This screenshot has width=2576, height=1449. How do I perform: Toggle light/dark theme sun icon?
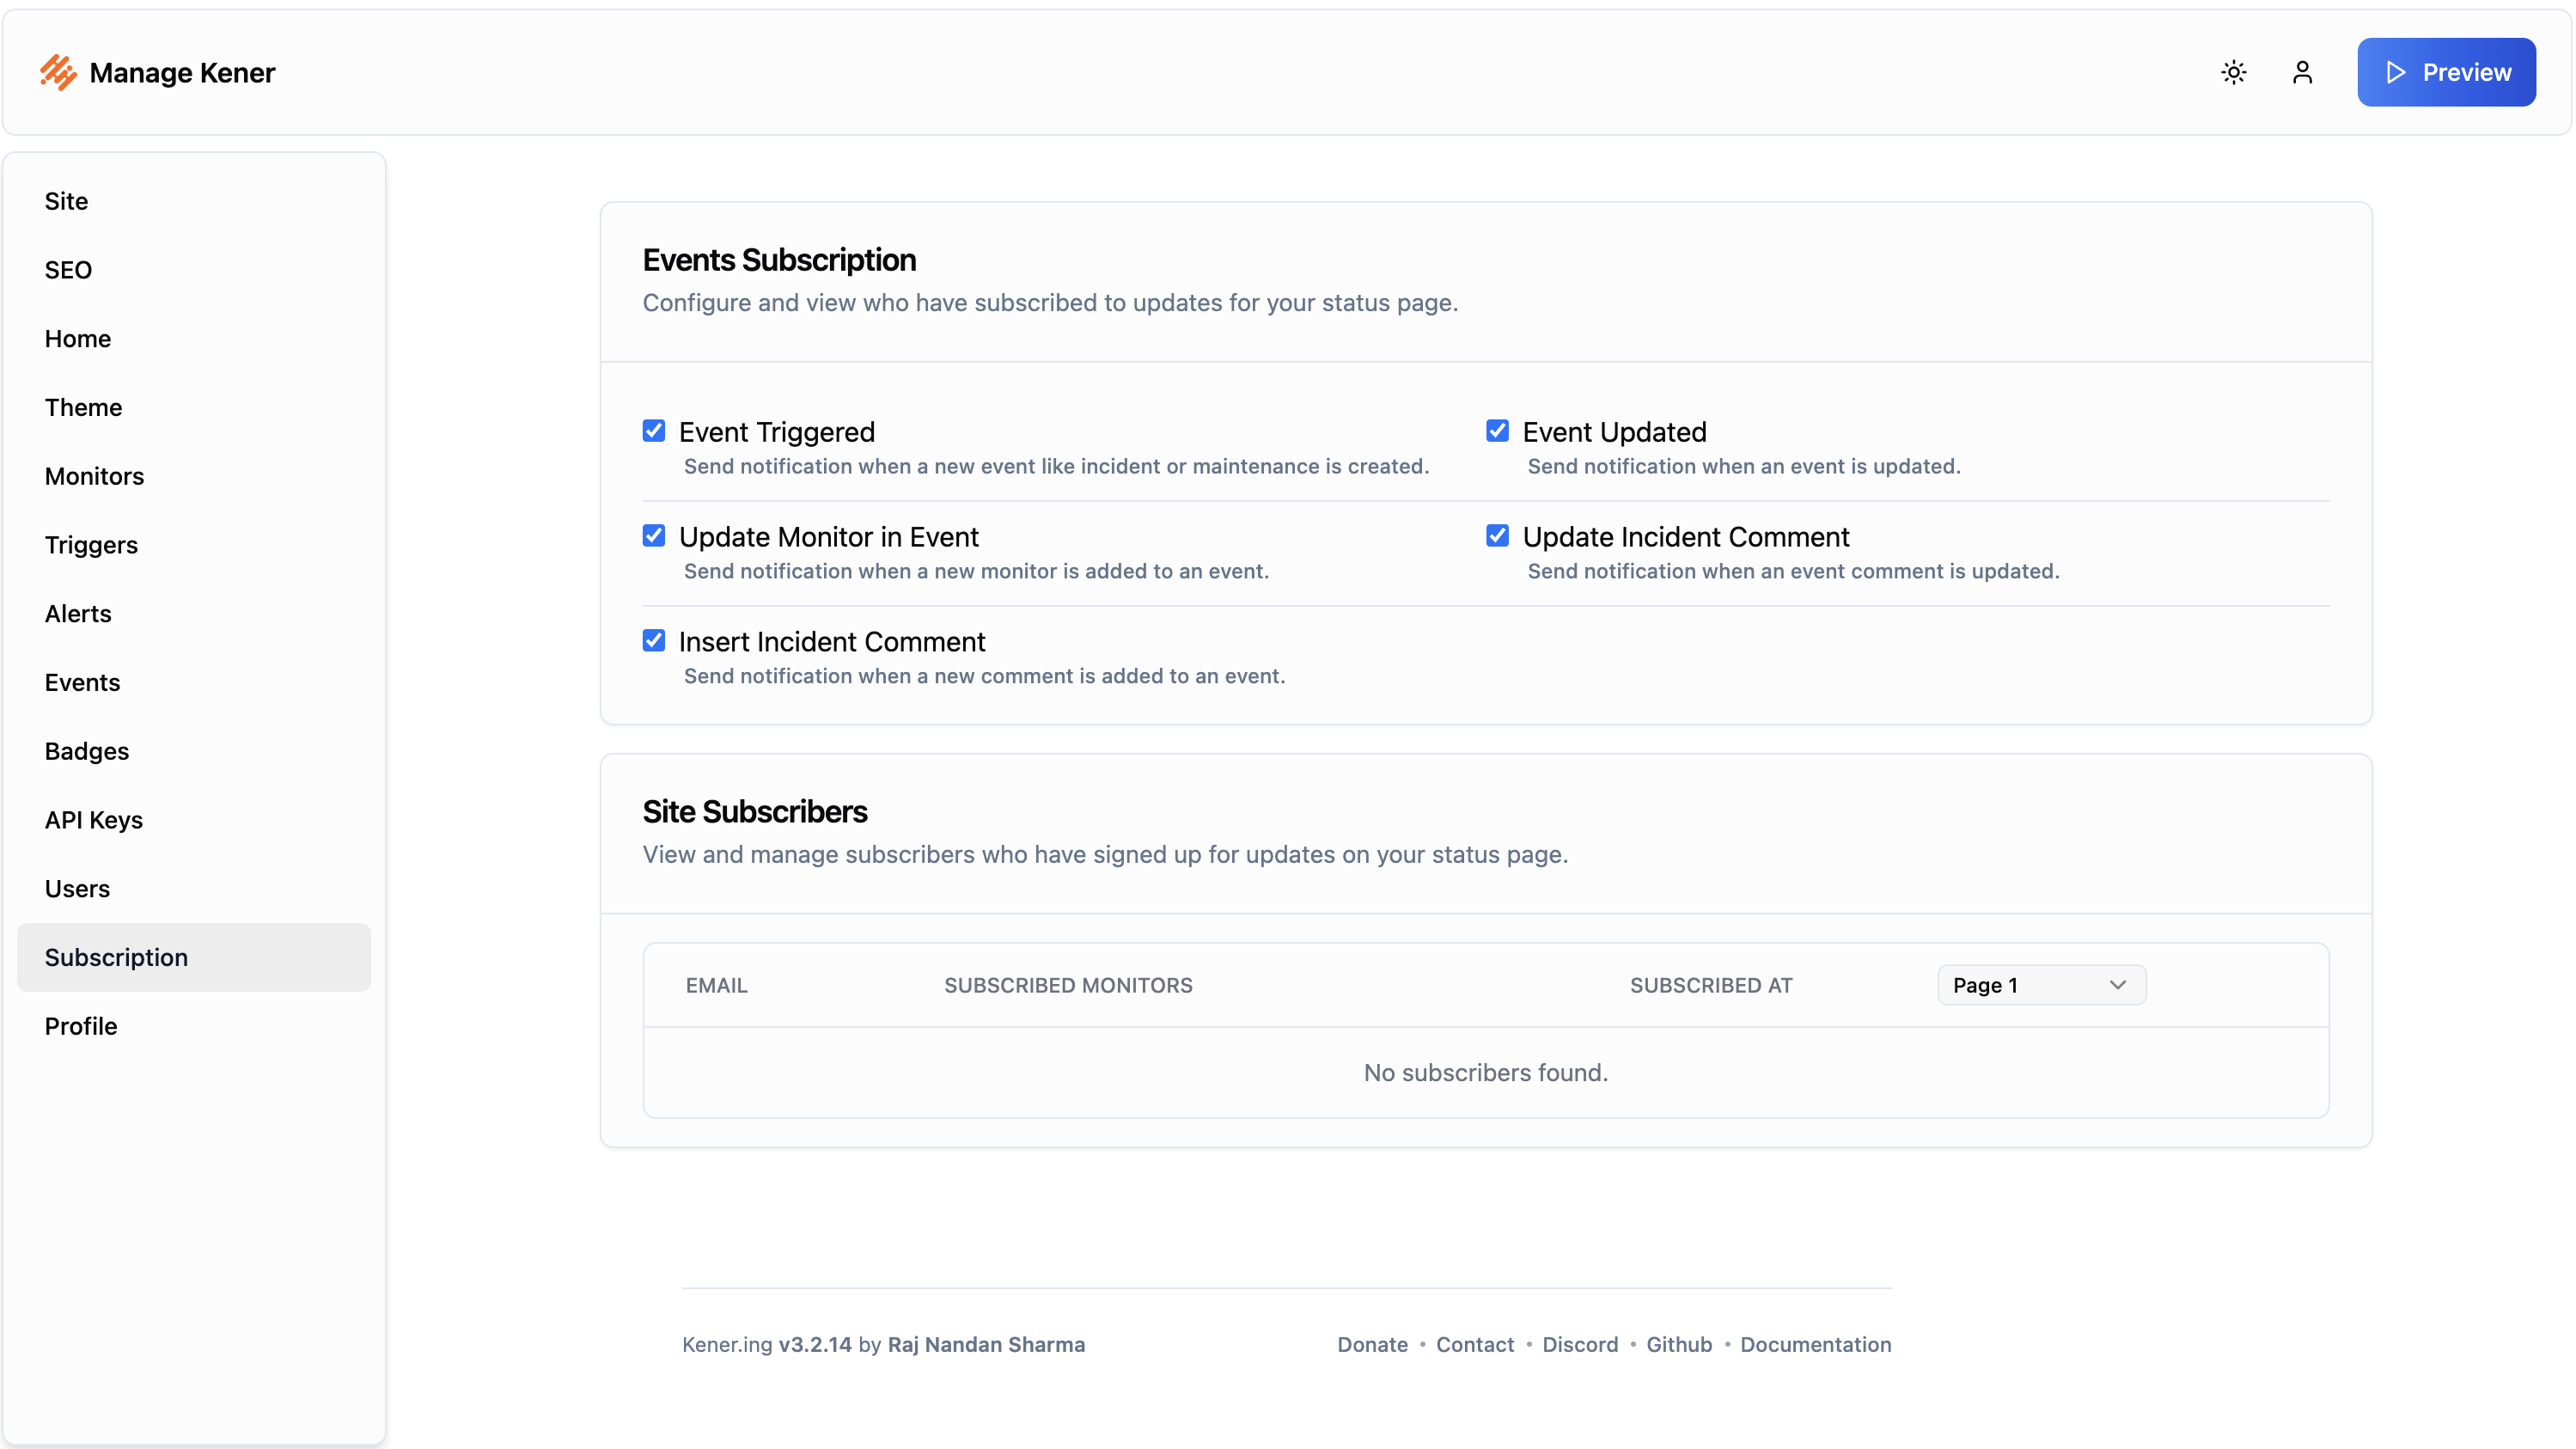pyautogui.click(x=2233, y=72)
